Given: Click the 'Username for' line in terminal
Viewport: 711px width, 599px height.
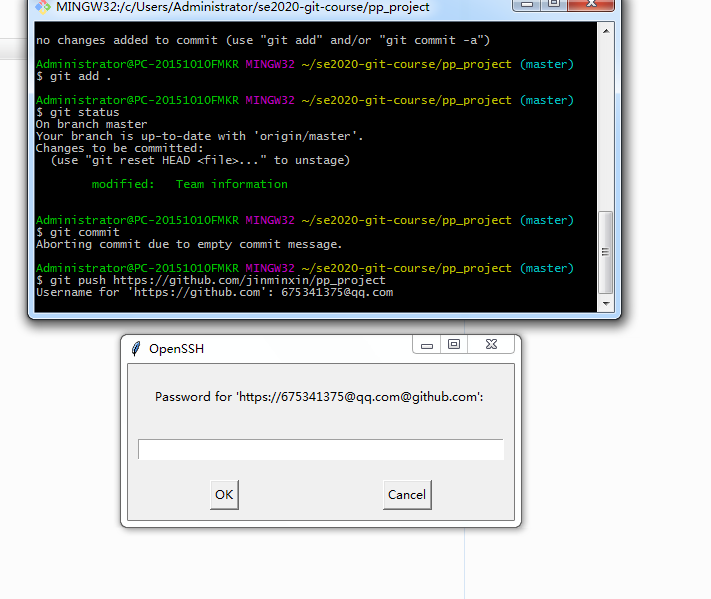Looking at the screenshot, I should (x=214, y=292).
